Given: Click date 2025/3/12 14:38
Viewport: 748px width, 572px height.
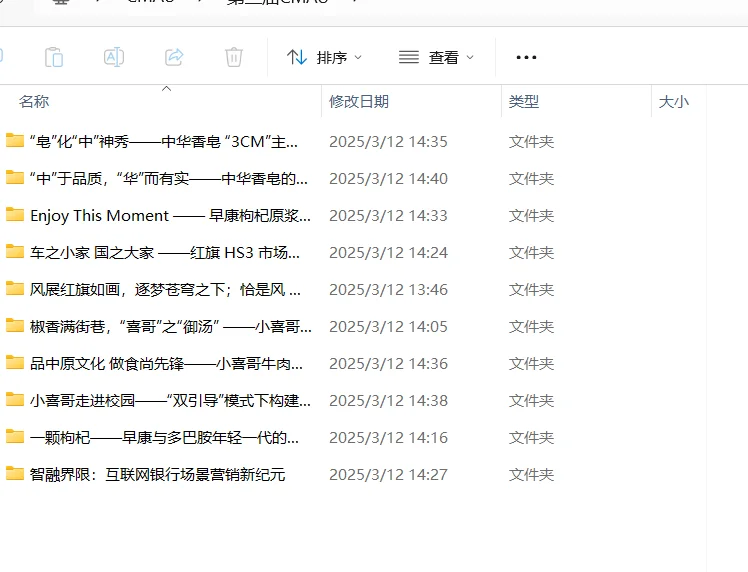Looking at the screenshot, I should coord(388,401).
